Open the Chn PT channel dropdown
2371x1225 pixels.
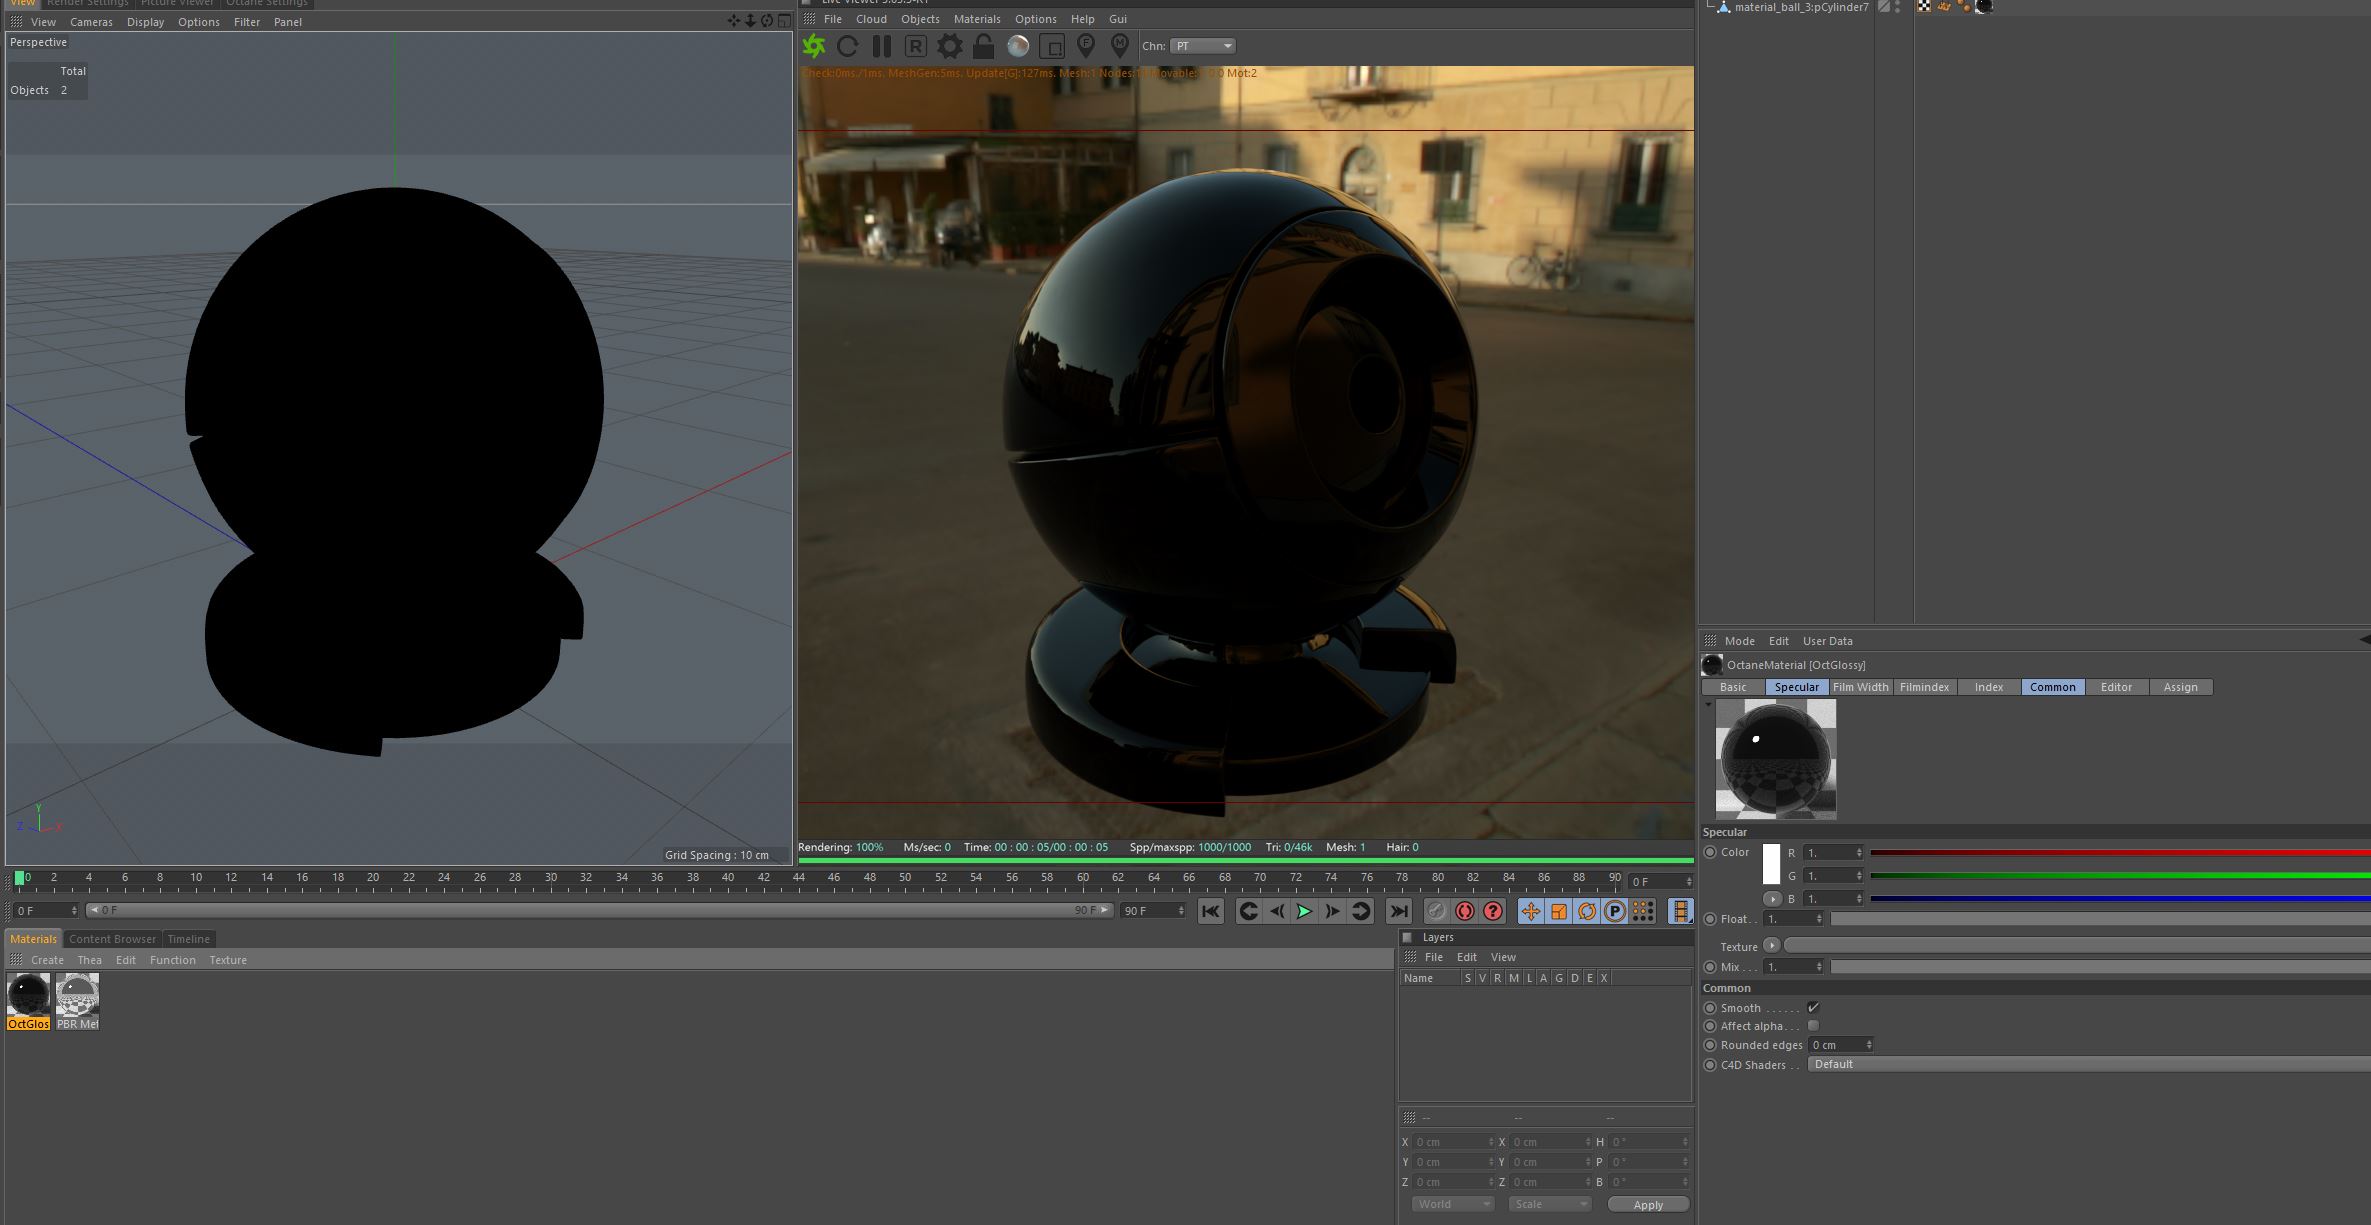pyautogui.click(x=1204, y=46)
